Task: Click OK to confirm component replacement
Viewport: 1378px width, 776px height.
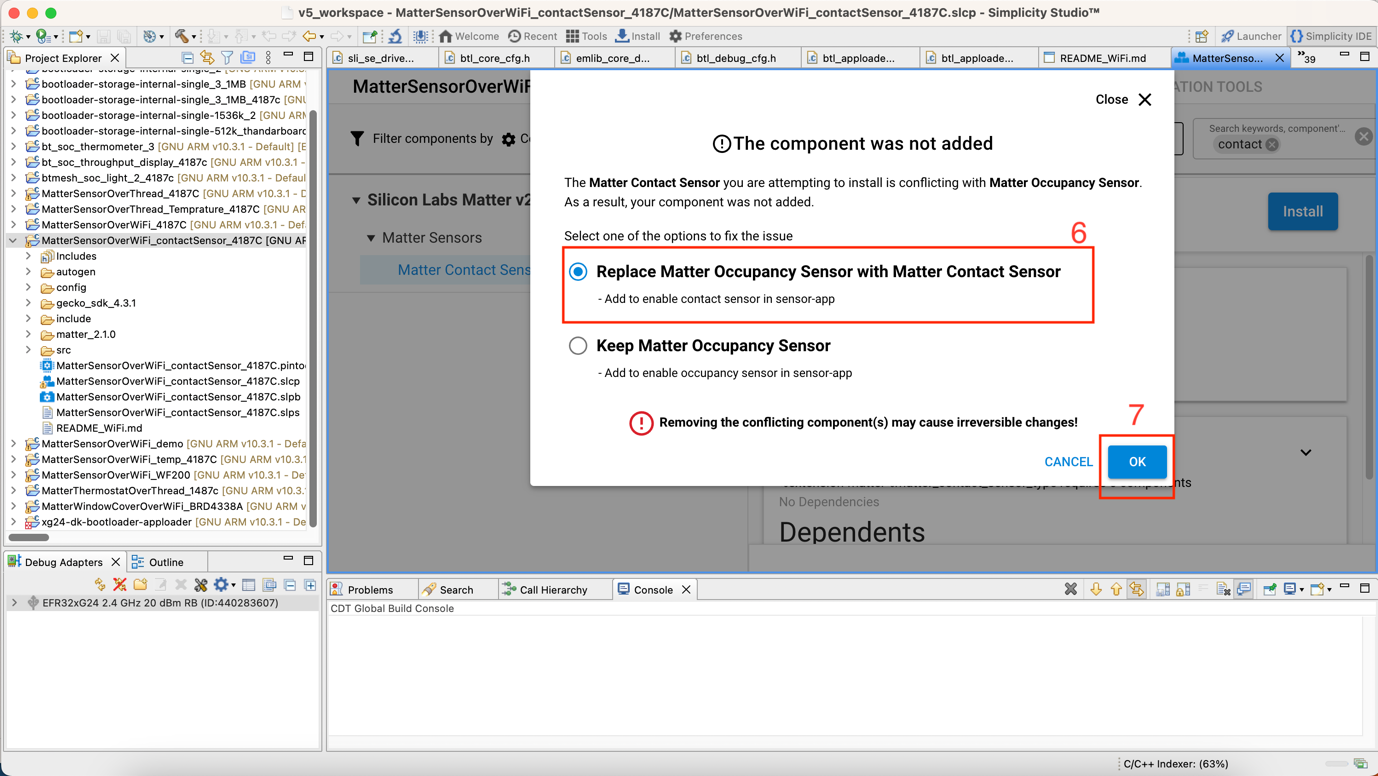Action: point(1137,462)
